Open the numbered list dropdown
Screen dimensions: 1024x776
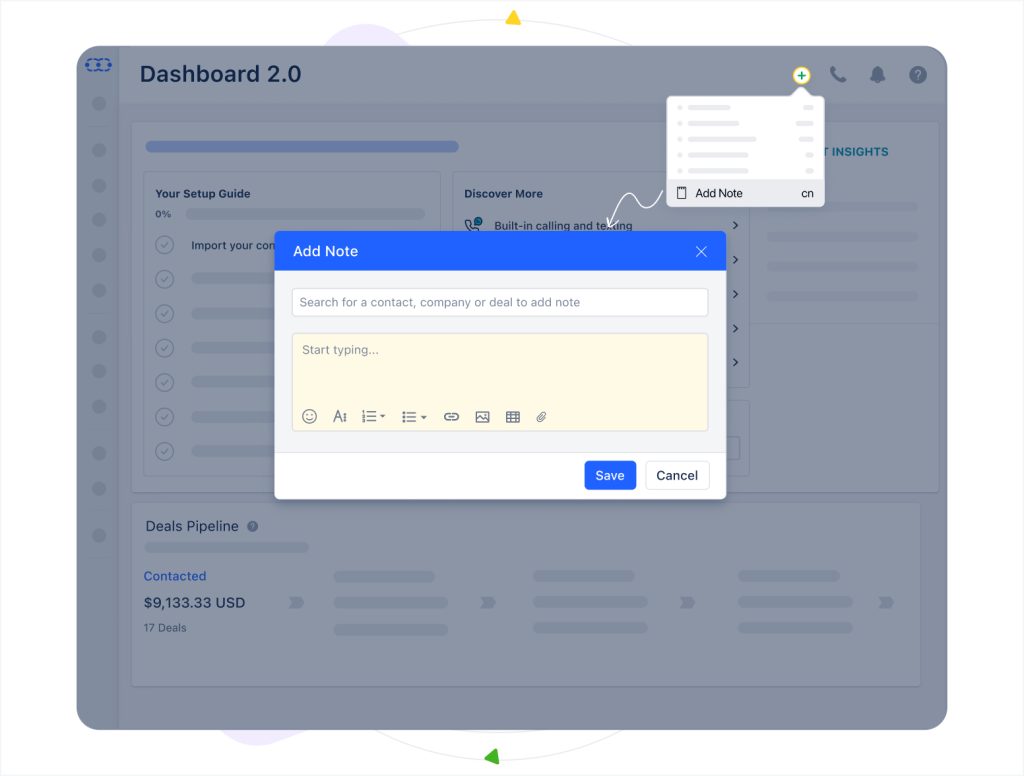point(373,417)
